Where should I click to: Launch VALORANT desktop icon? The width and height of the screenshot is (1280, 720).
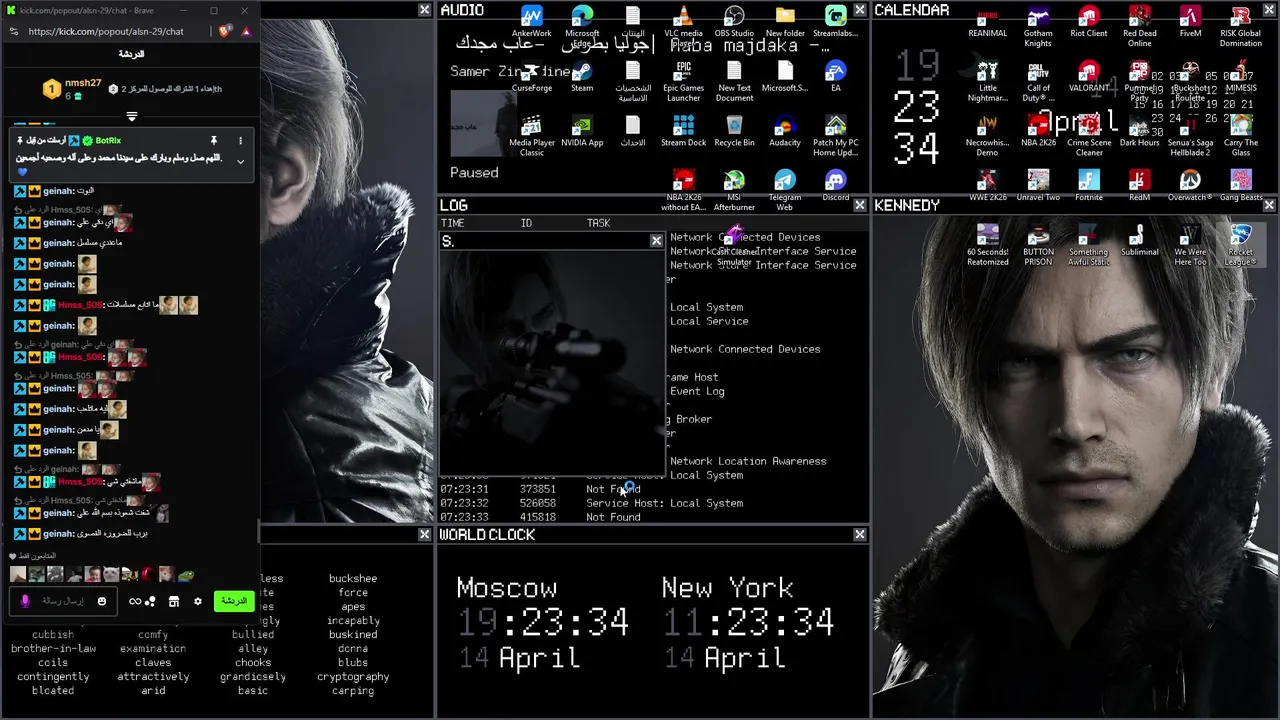click(x=1089, y=77)
